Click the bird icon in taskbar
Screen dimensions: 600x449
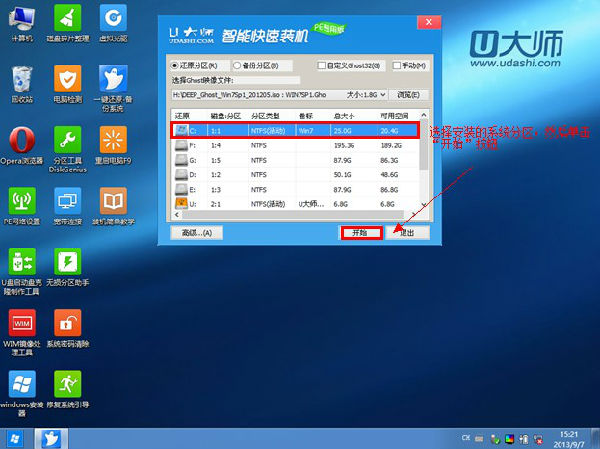pyautogui.click(x=49, y=438)
